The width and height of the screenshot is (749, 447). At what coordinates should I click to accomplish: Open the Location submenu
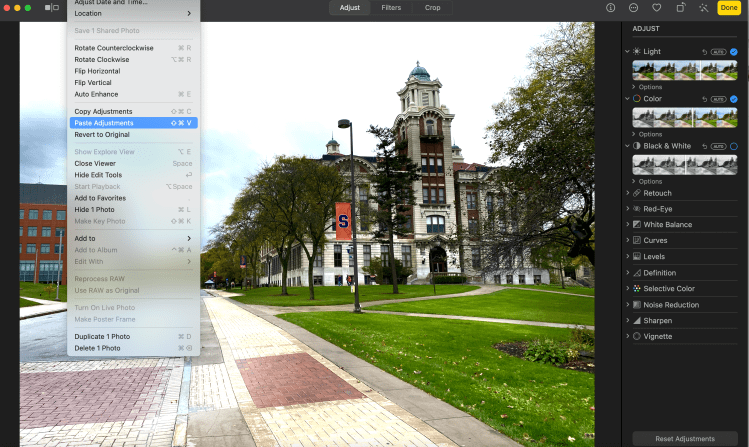tap(133, 13)
